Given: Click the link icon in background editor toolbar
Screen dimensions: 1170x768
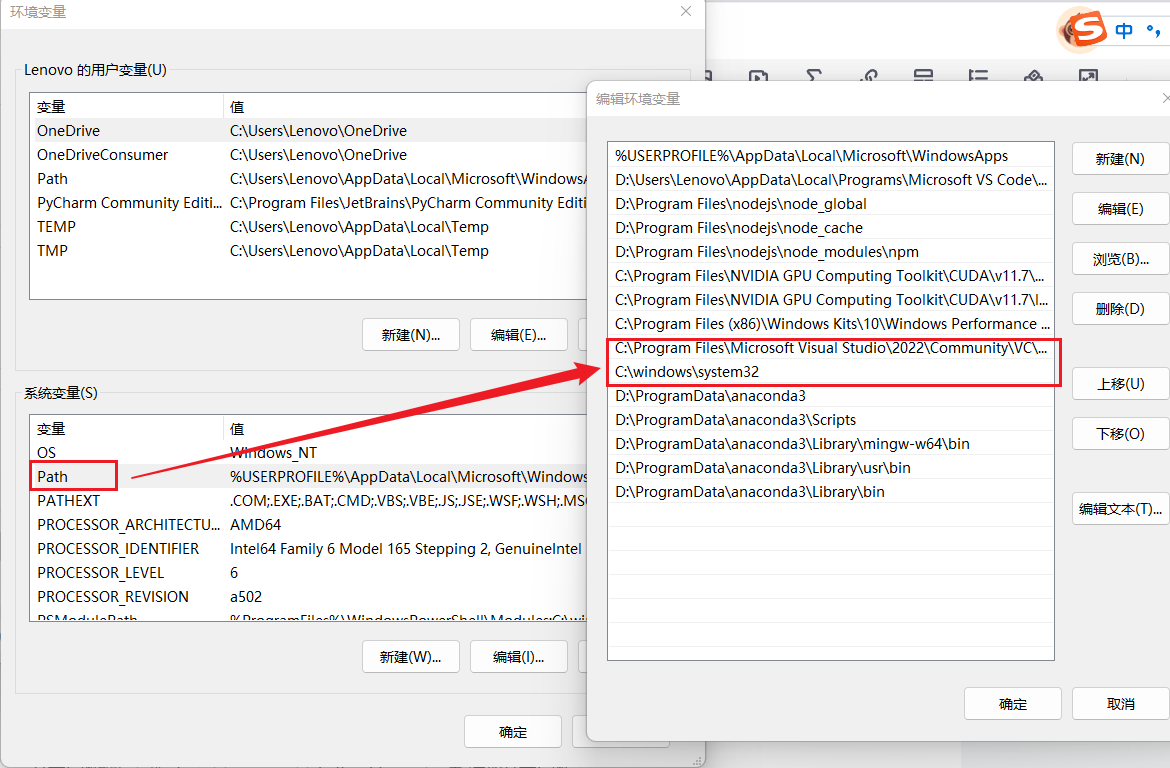Looking at the screenshot, I should coord(869,75).
